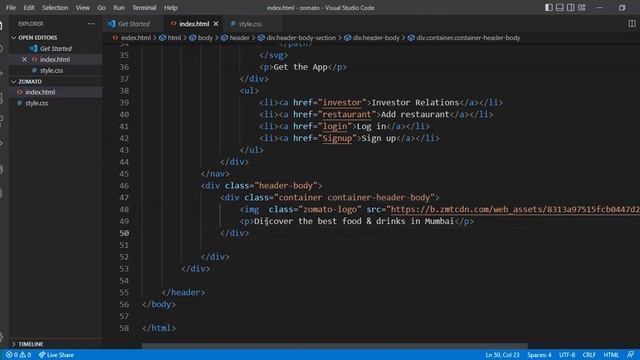Viewport: 640px width, 360px height.
Task: Click the closing </nav> tag
Action: (215, 174)
